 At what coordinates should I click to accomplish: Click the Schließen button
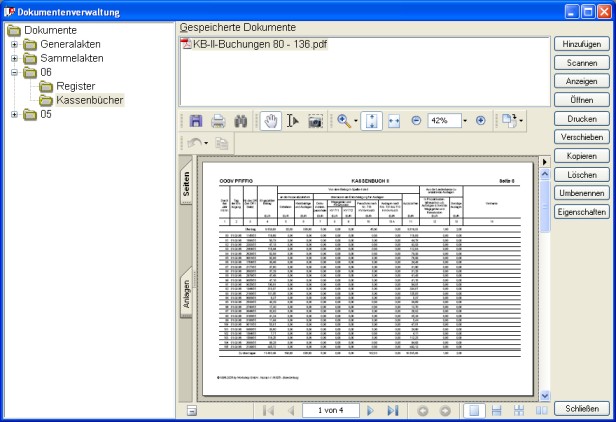582,408
